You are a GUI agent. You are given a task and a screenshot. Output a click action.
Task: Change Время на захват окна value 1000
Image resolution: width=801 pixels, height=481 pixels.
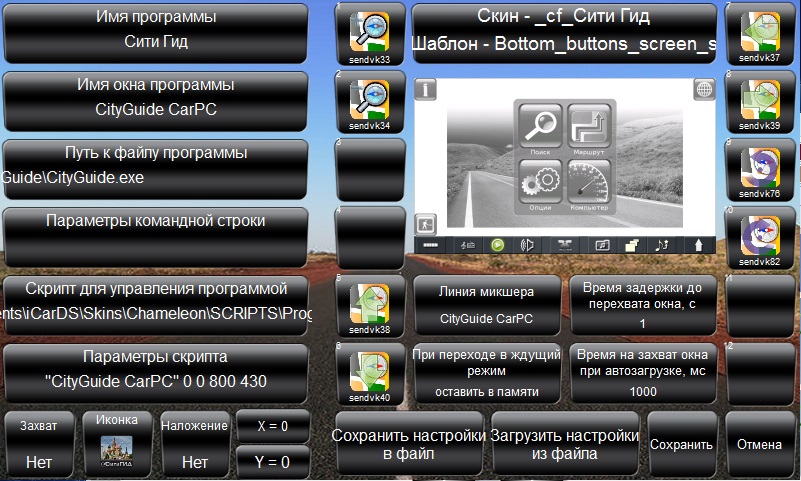pyautogui.click(x=643, y=374)
